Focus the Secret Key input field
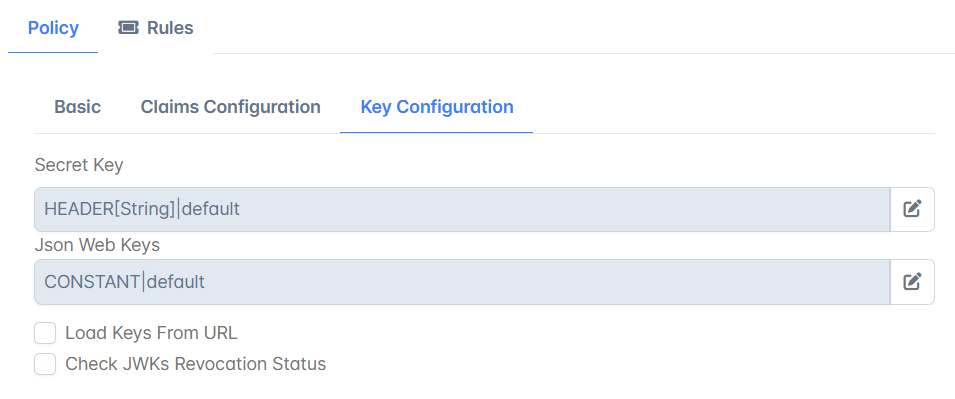The height and width of the screenshot is (399, 955). pyautogui.click(x=462, y=209)
